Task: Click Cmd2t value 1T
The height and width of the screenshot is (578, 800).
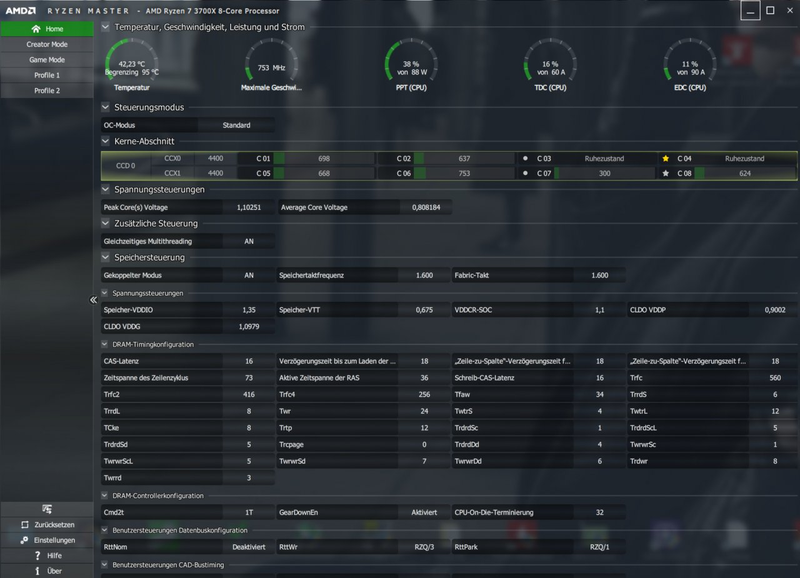Action: tap(248, 512)
